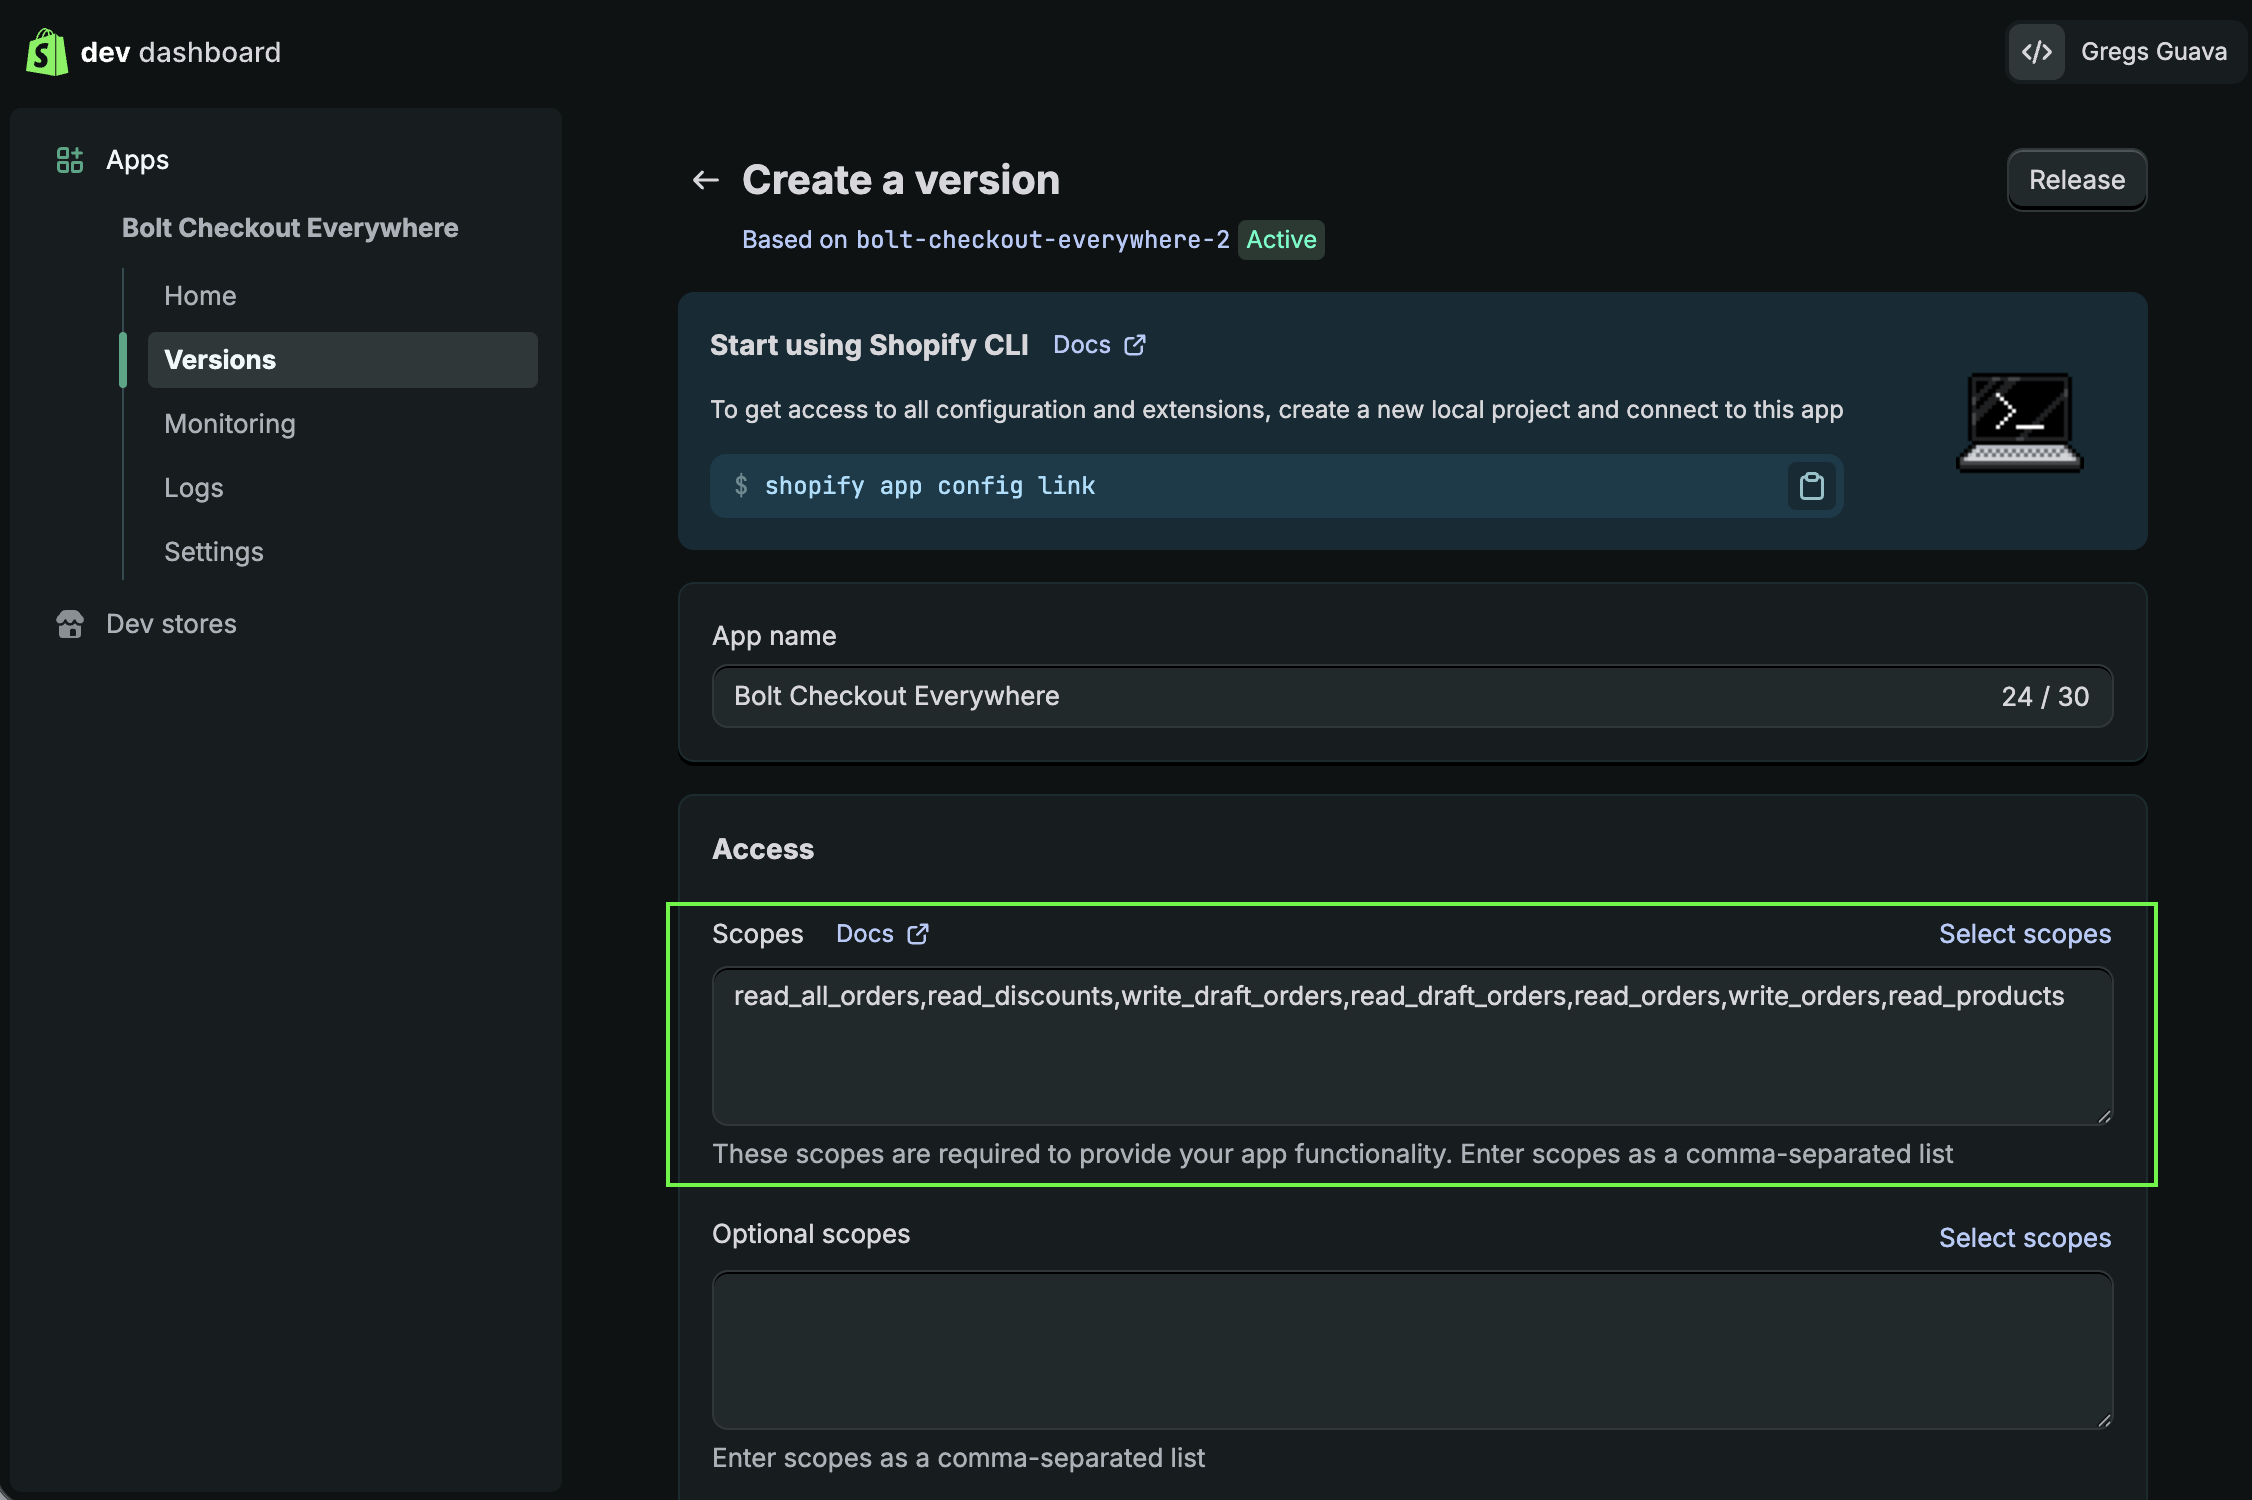Open external link icon beside Scopes Docs

[x=918, y=934]
